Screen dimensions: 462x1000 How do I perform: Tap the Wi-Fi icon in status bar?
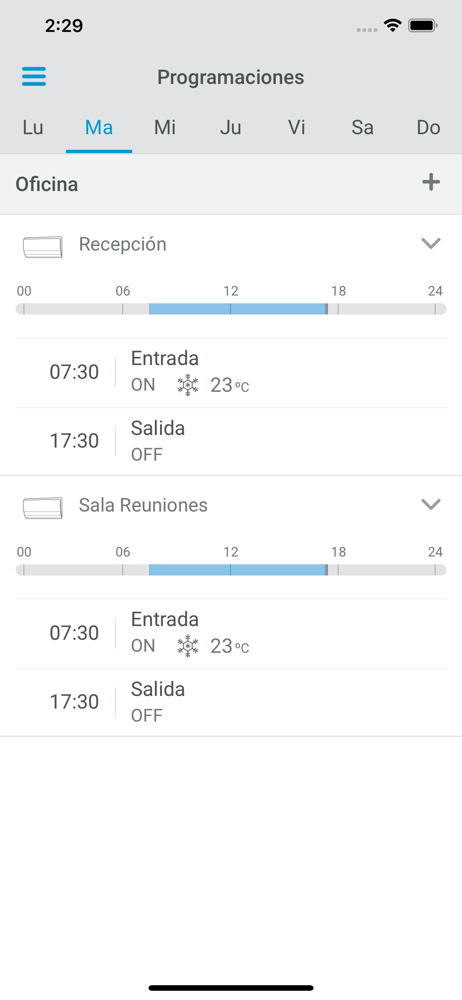[x=392, y=26]
